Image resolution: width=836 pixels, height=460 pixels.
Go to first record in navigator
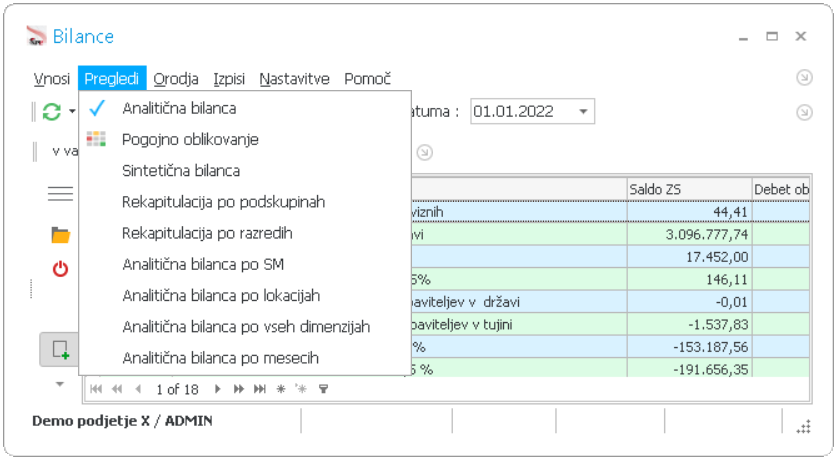pos(96,389)
